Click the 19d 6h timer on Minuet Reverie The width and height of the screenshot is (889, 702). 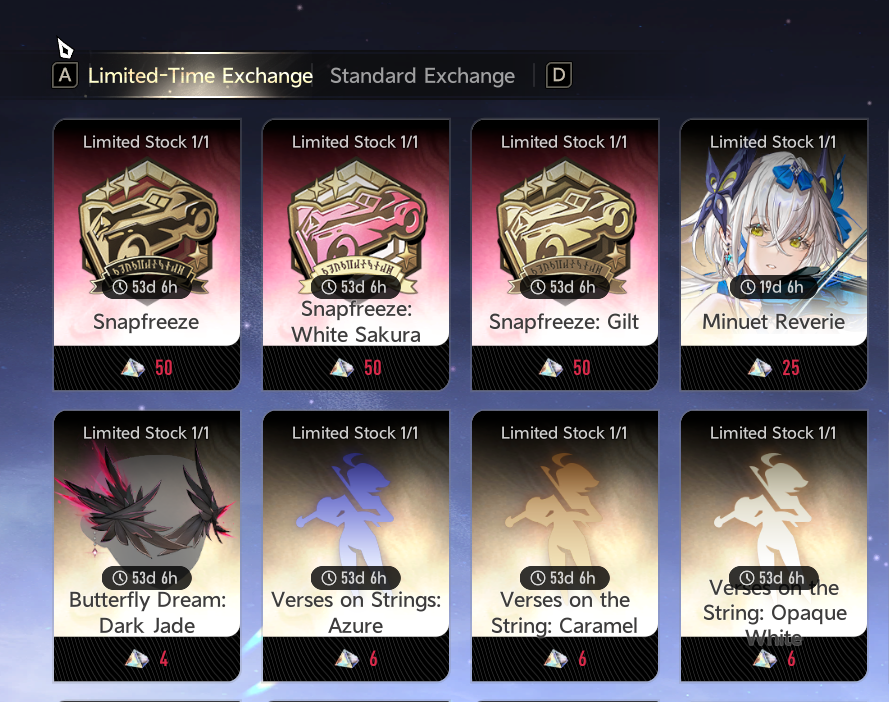[773, 287]
